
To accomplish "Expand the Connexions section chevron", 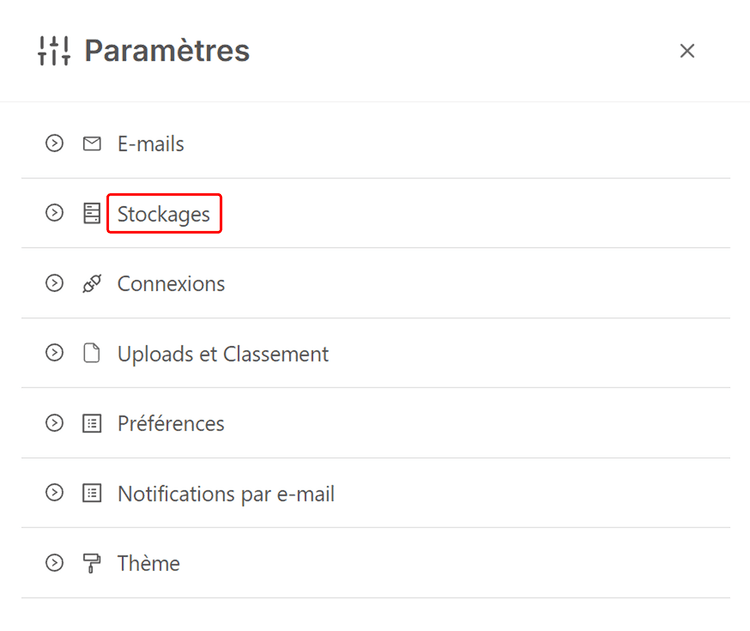I will click(x=54, y=284).
